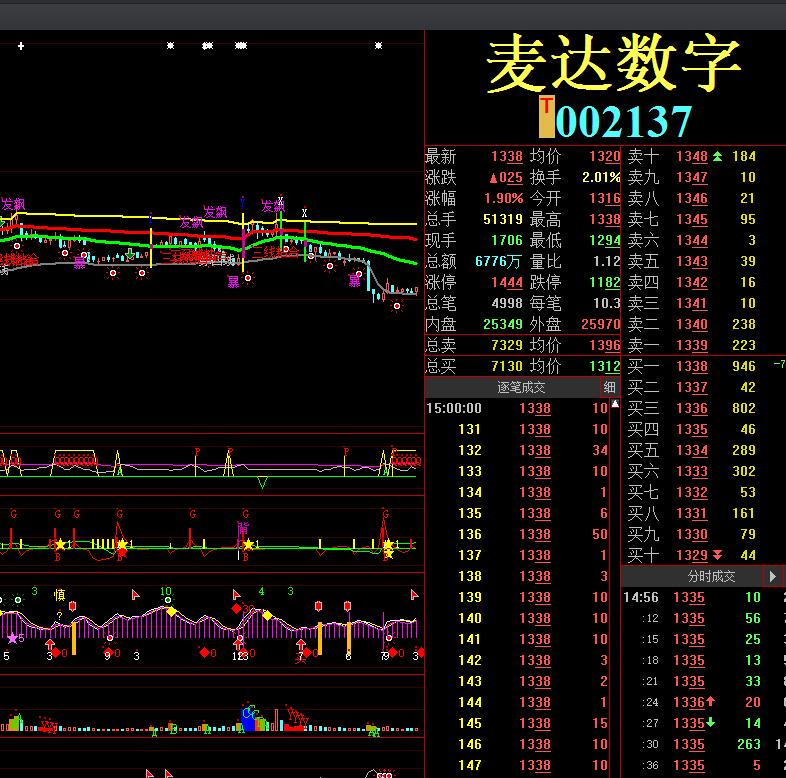Select the 分时成交 panel header
786x778 pixels.
point(711,576)
